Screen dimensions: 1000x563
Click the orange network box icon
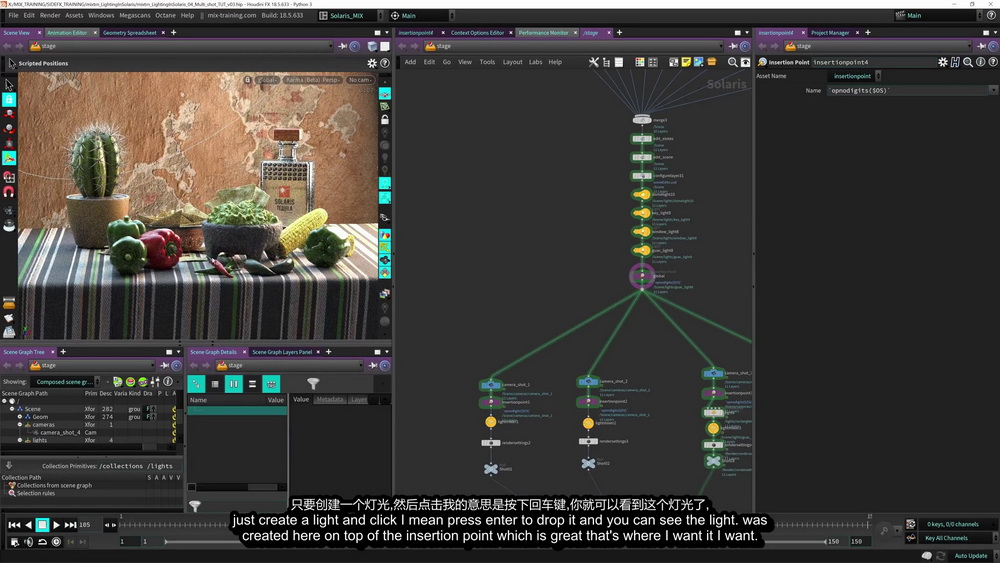(712, 62)
